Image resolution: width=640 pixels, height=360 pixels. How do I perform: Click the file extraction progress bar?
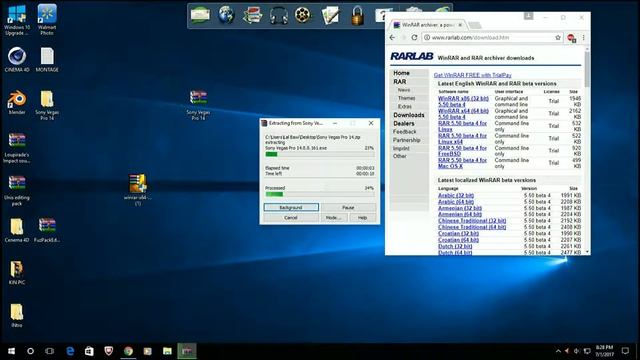pyautogui.click(x=320, y=154)
